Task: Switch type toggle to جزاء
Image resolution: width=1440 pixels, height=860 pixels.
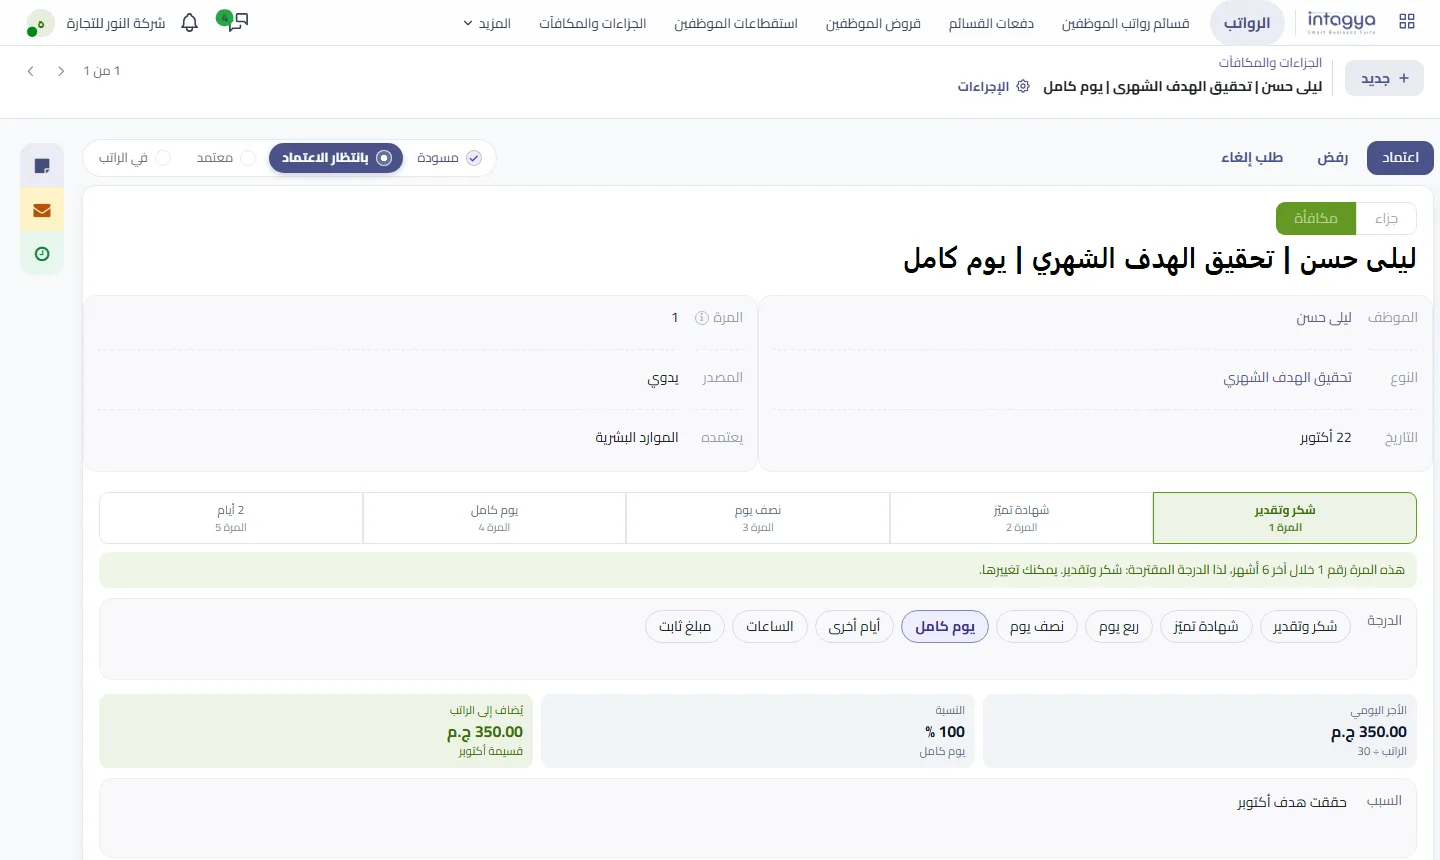Action: [1386, 219]
